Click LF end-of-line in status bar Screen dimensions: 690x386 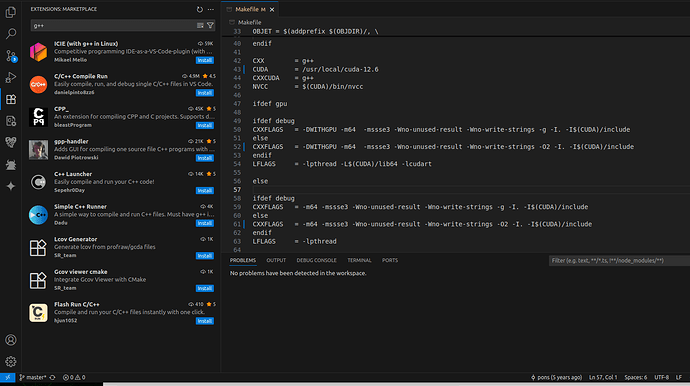click(x=679, y=377)
